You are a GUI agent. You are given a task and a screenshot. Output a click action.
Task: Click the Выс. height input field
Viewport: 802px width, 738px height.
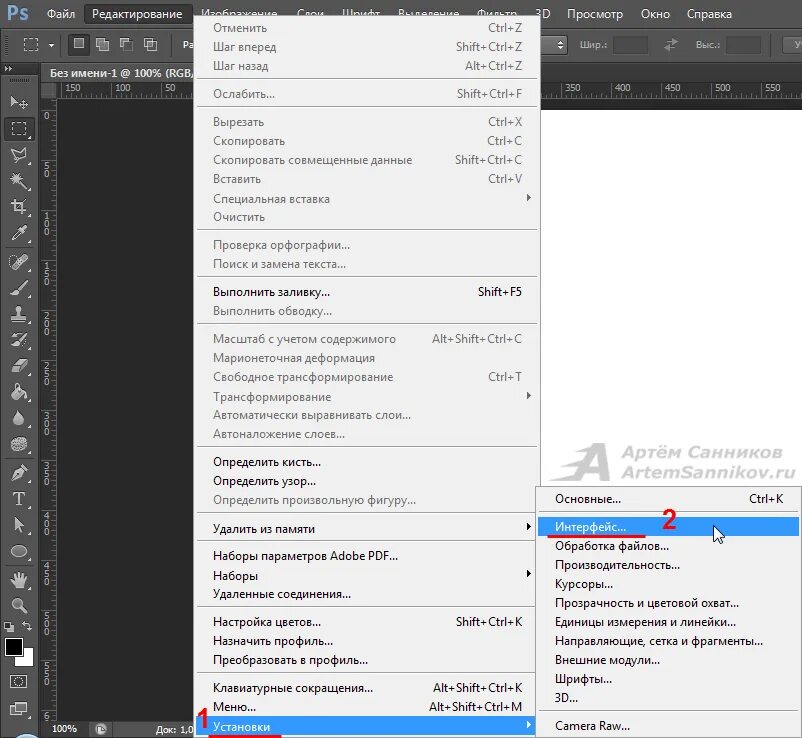[x=743, y=45]
